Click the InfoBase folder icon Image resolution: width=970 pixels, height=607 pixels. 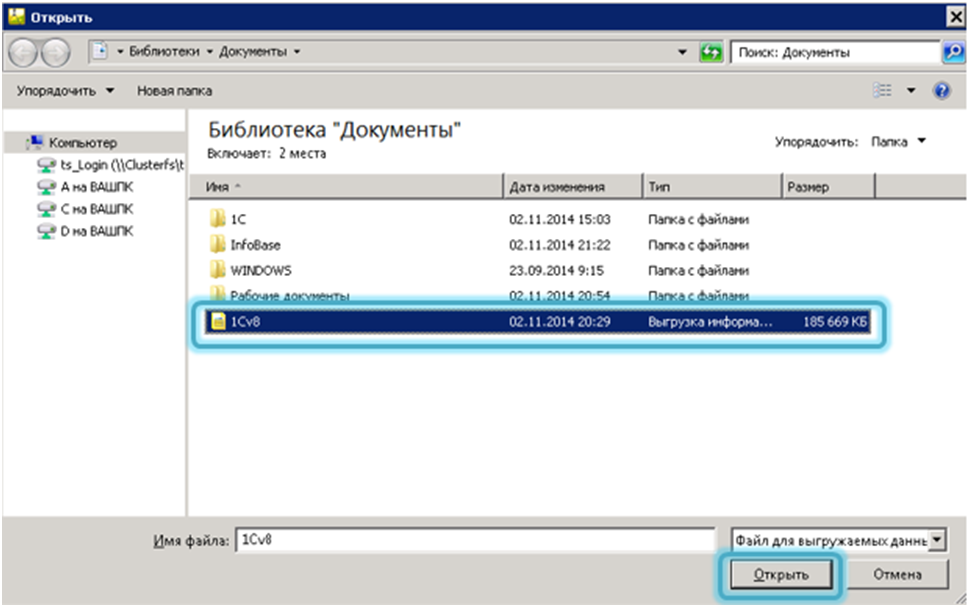pos(218,244)
